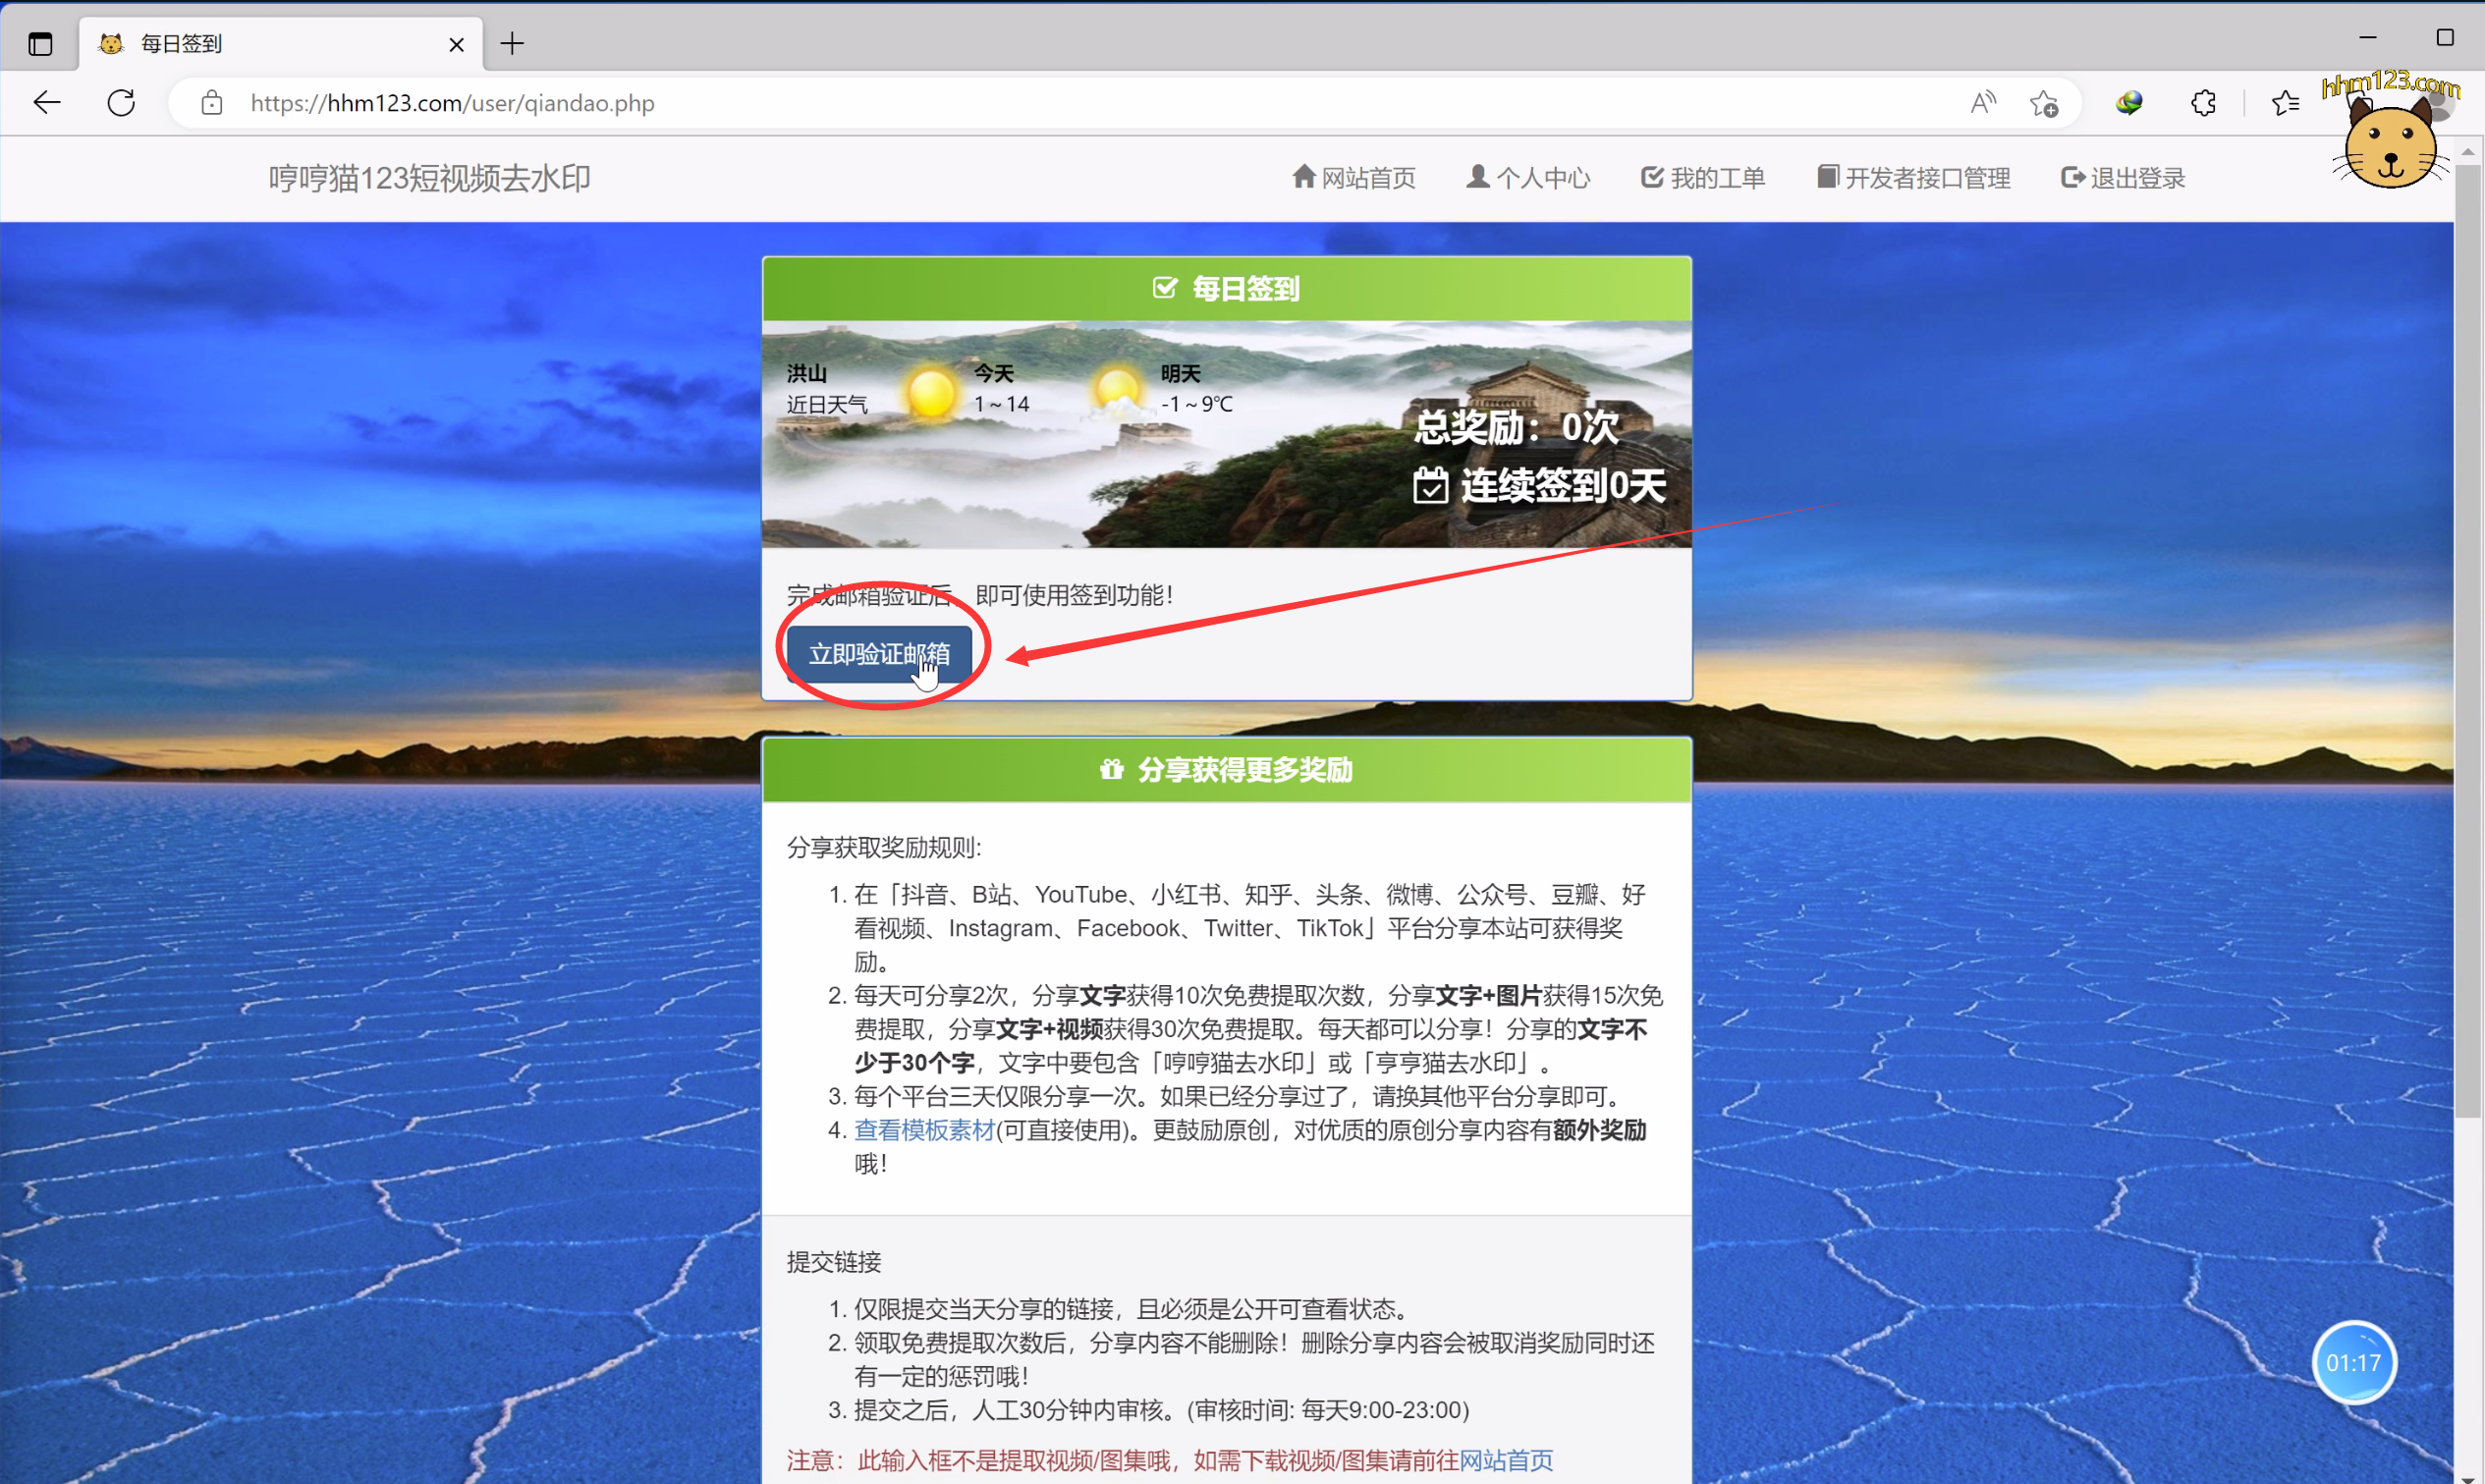
Task: Open the 查看模板素材 link
Action: pyautogui.click(x=924, y=1130)
